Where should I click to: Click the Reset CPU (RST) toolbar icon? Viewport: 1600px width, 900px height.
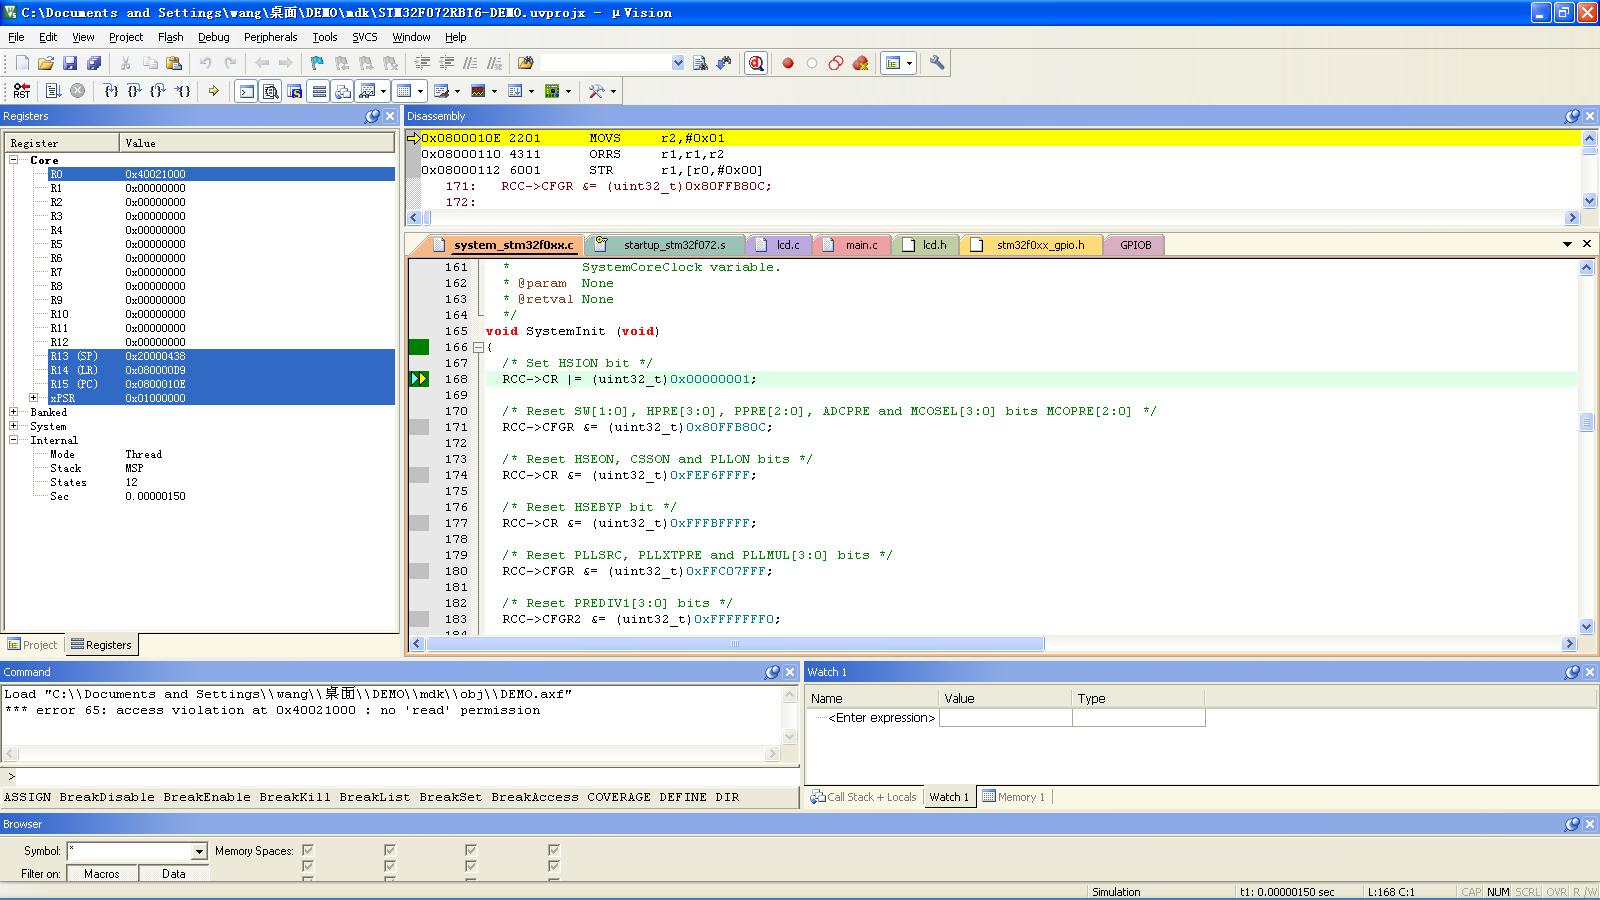coord(21,91)
